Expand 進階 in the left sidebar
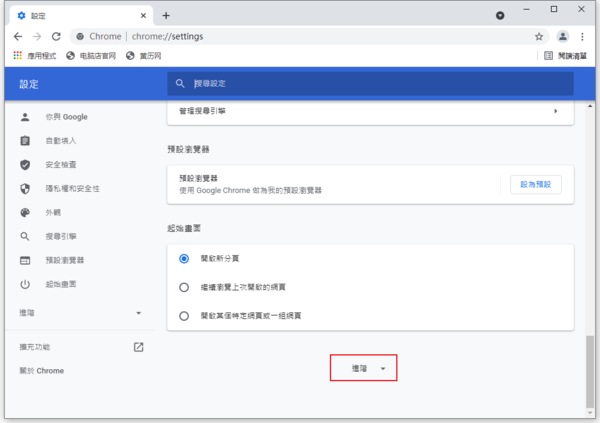600x423 pixels. tap(80, 313)
